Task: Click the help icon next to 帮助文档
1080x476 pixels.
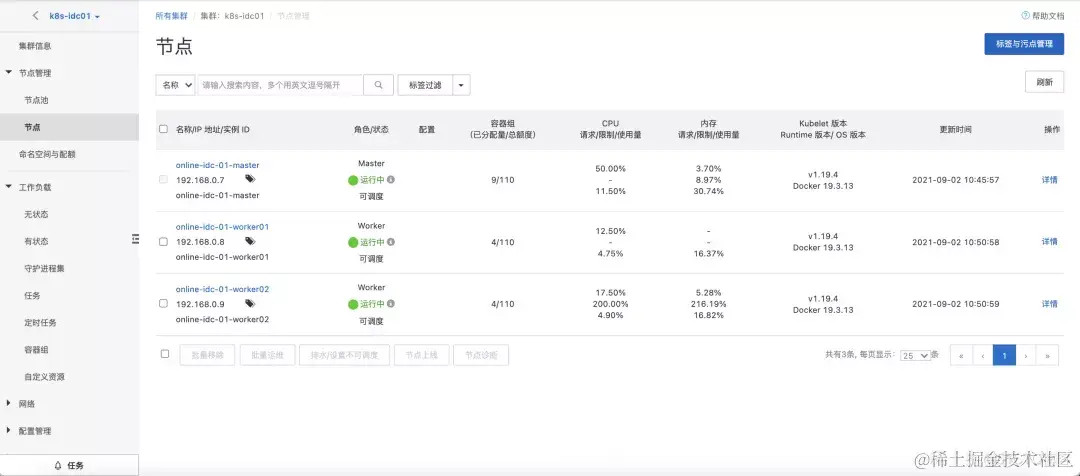Action: coord(1025,15)
